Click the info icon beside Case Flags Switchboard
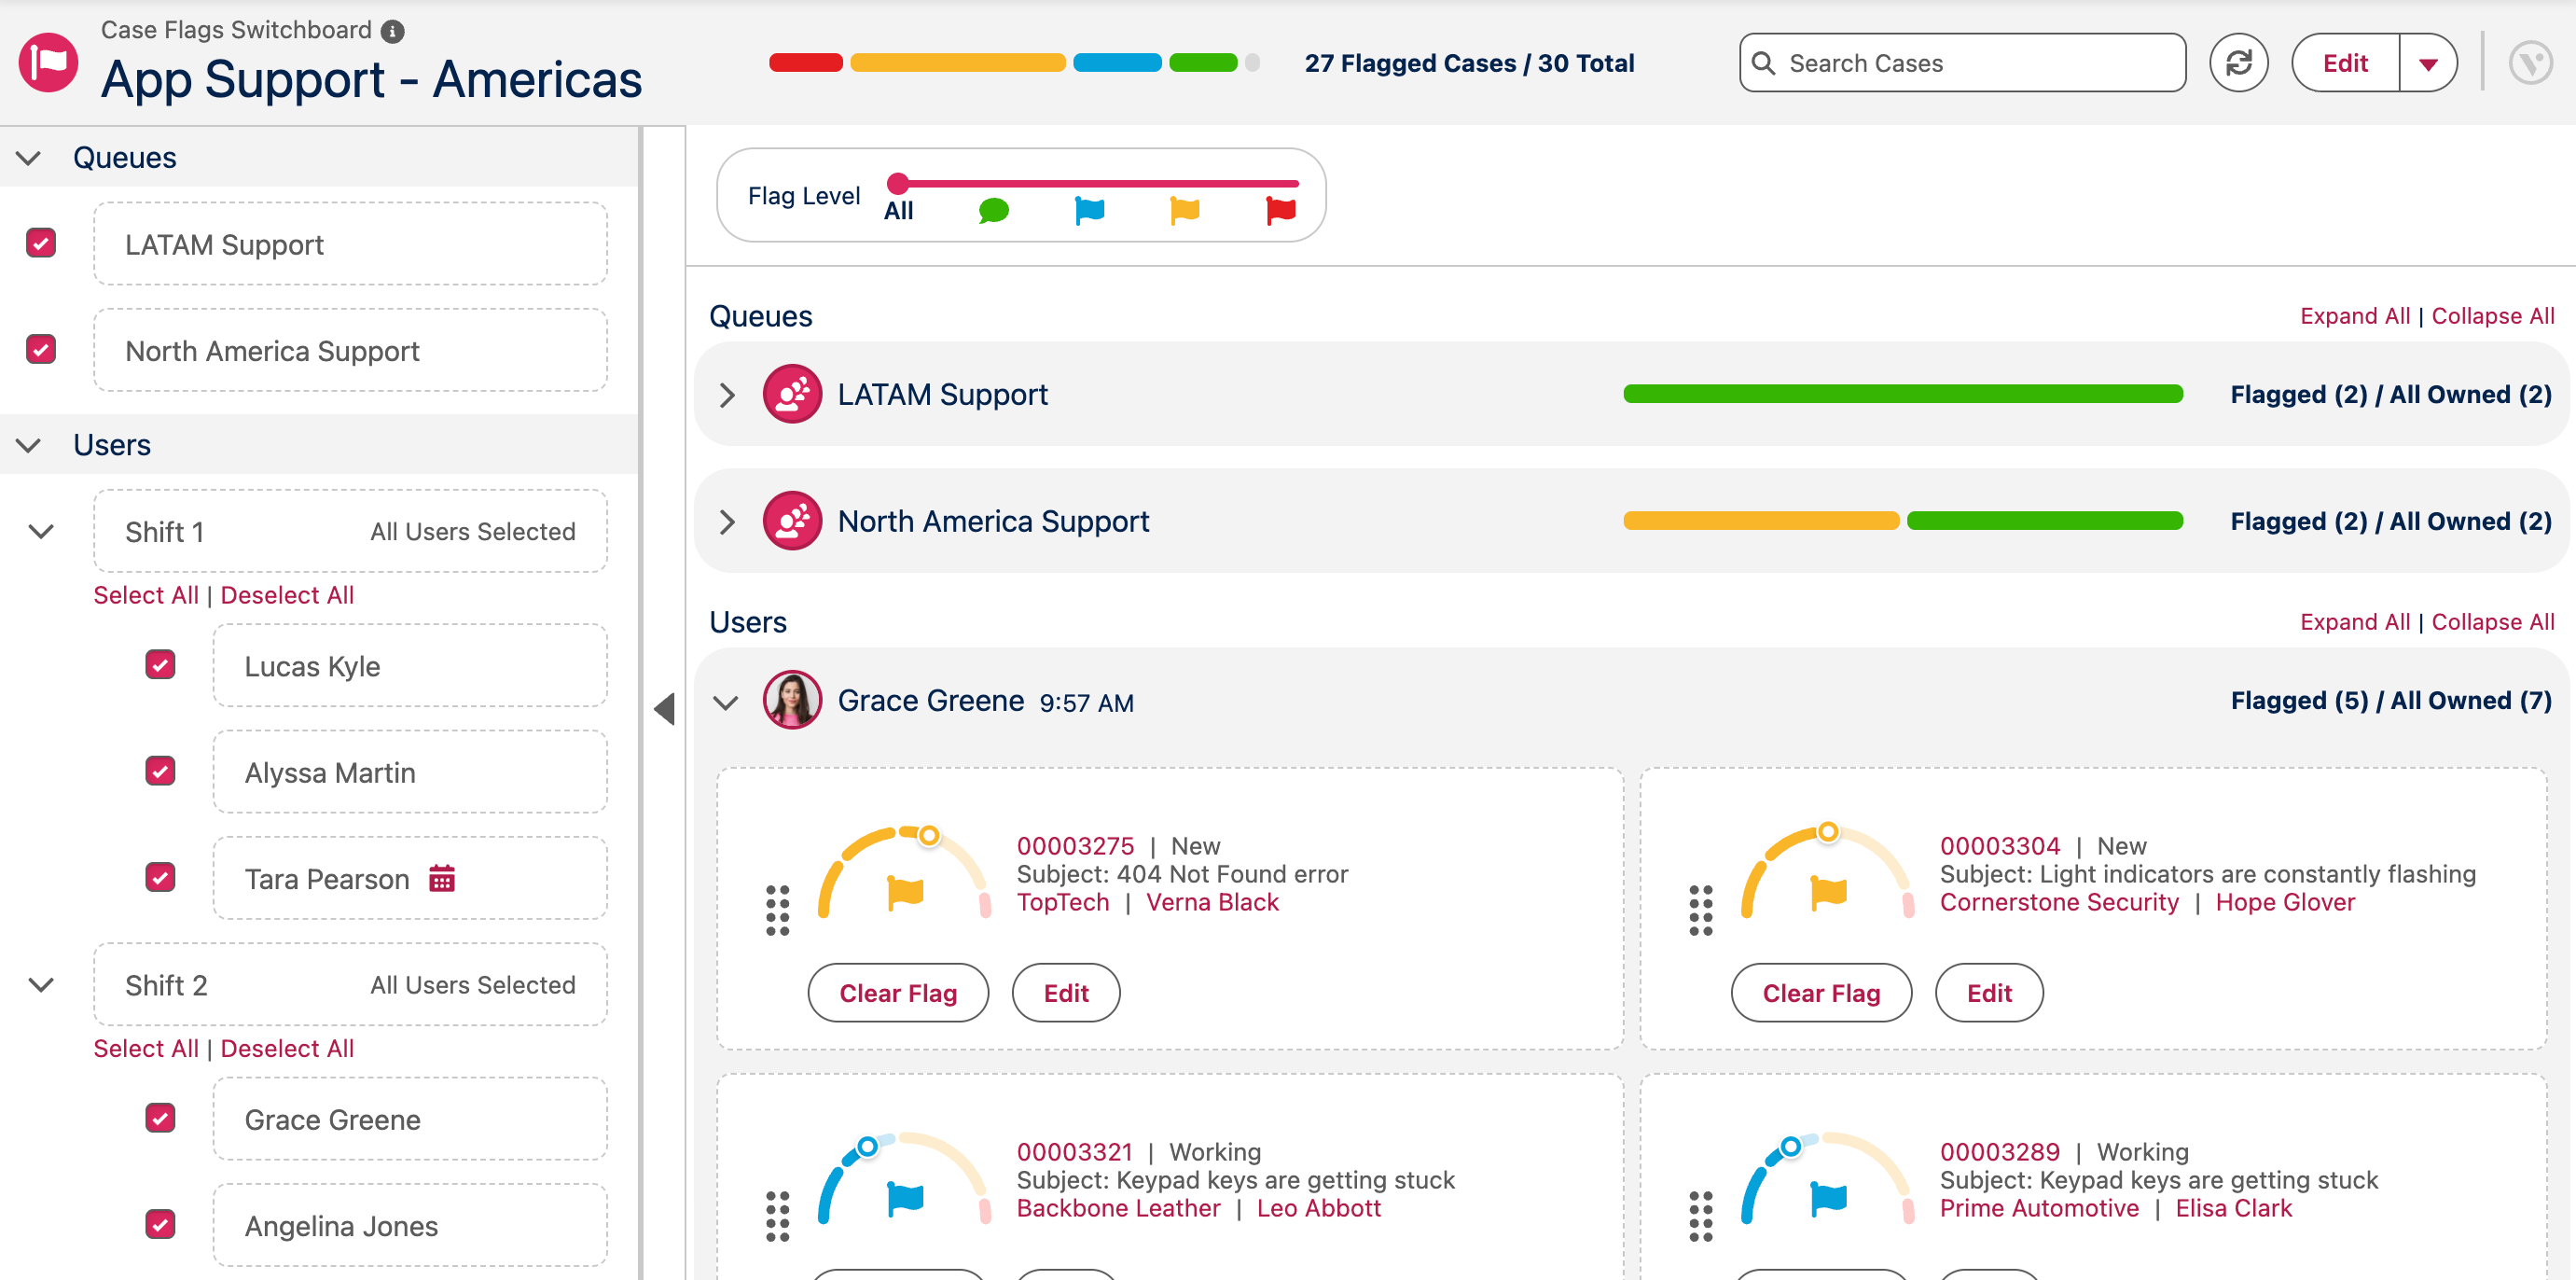Screen dimensions: 2576x1280 (x=393, y=31)
